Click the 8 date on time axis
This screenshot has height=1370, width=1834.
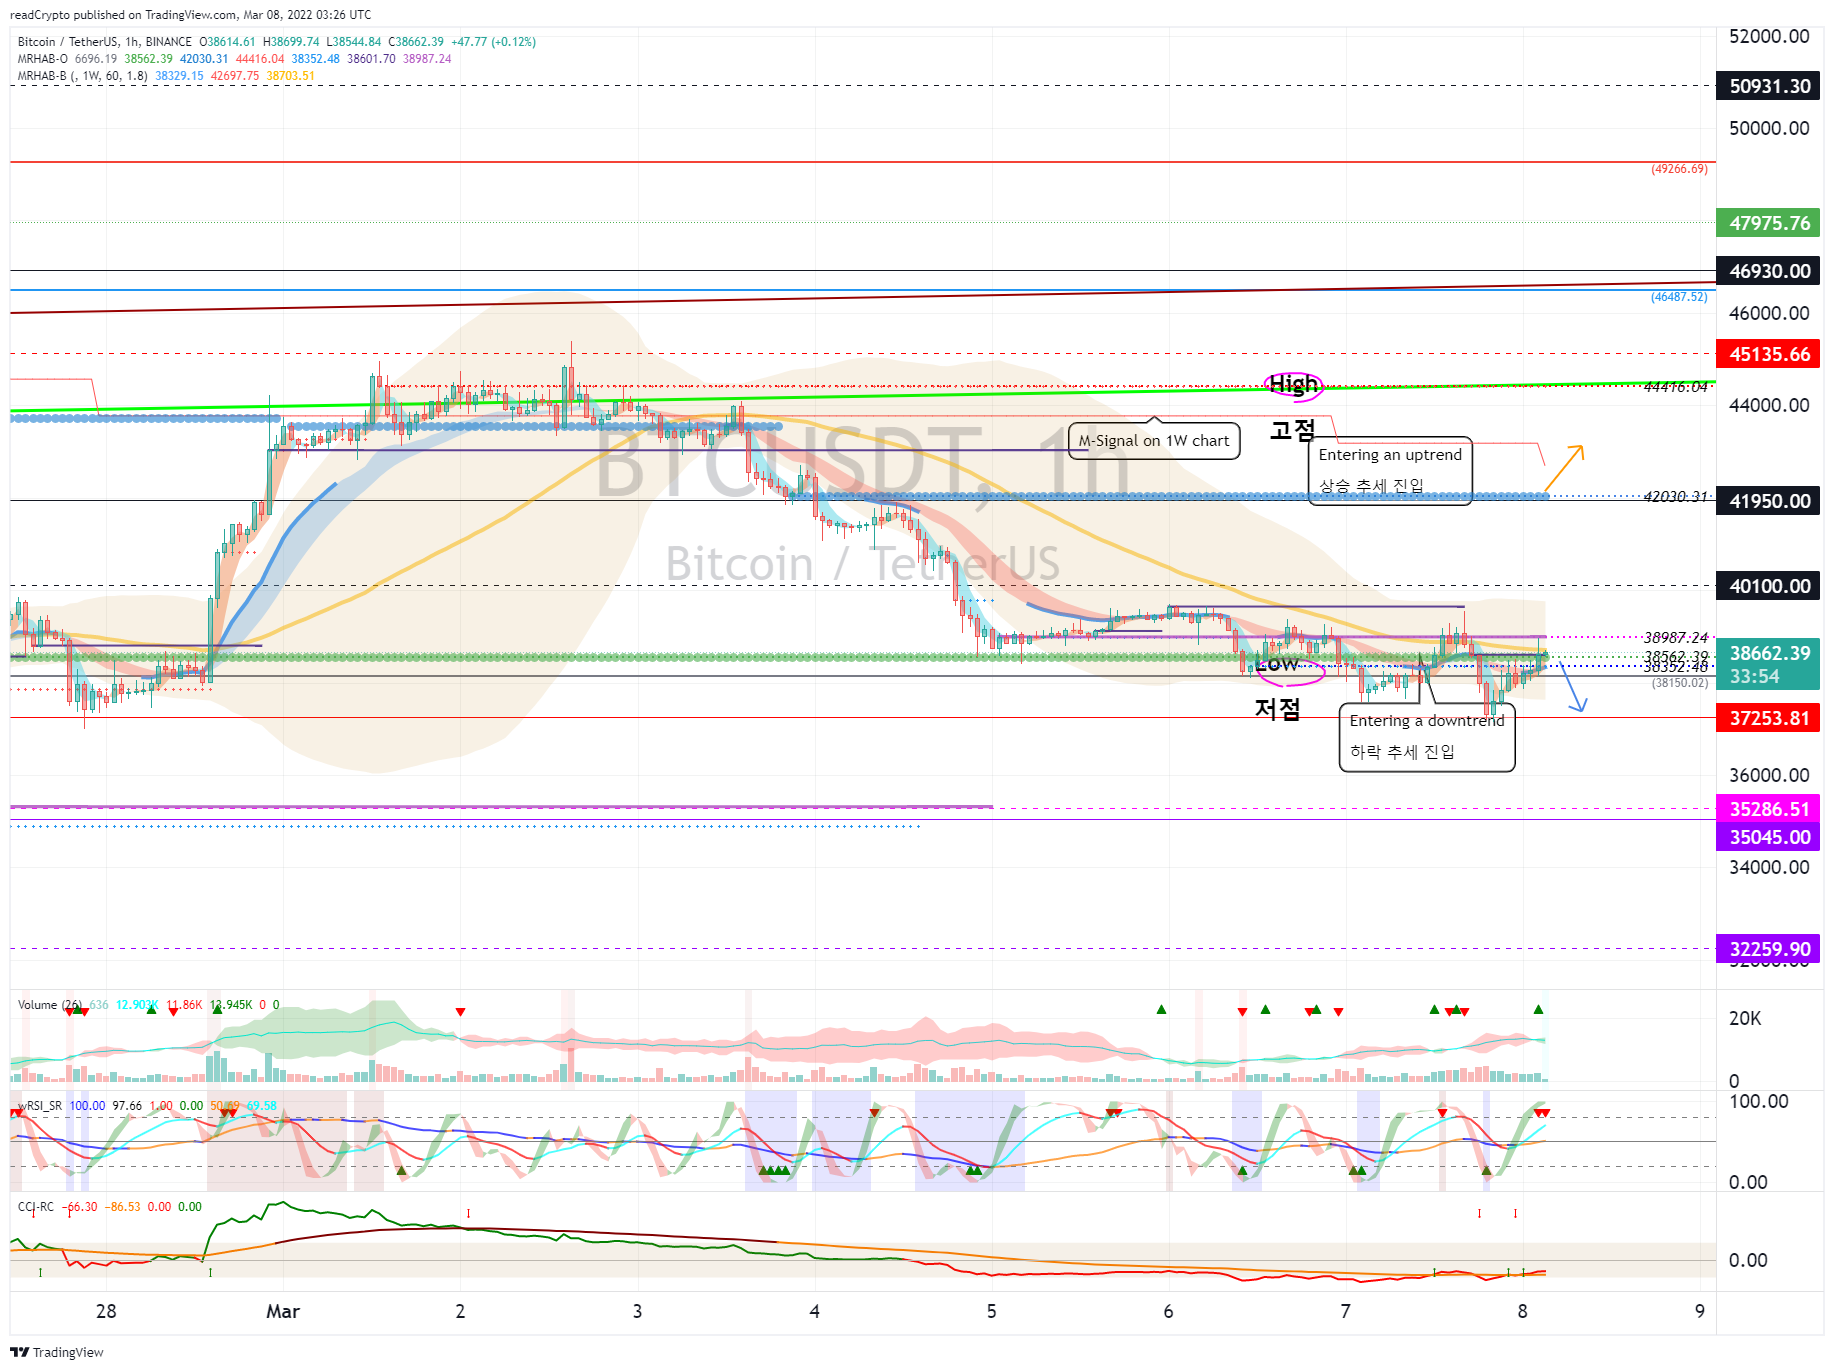coord(1522,1311)
